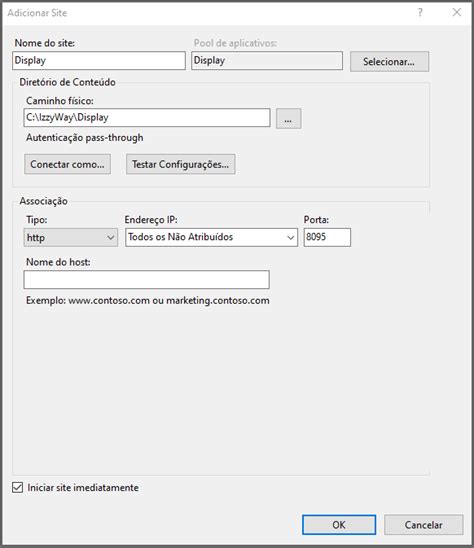Image resolution: width=474 pixels, height=548 pixels.
Task: Click the Autenticação pass-through text
Action: point(85,137)
